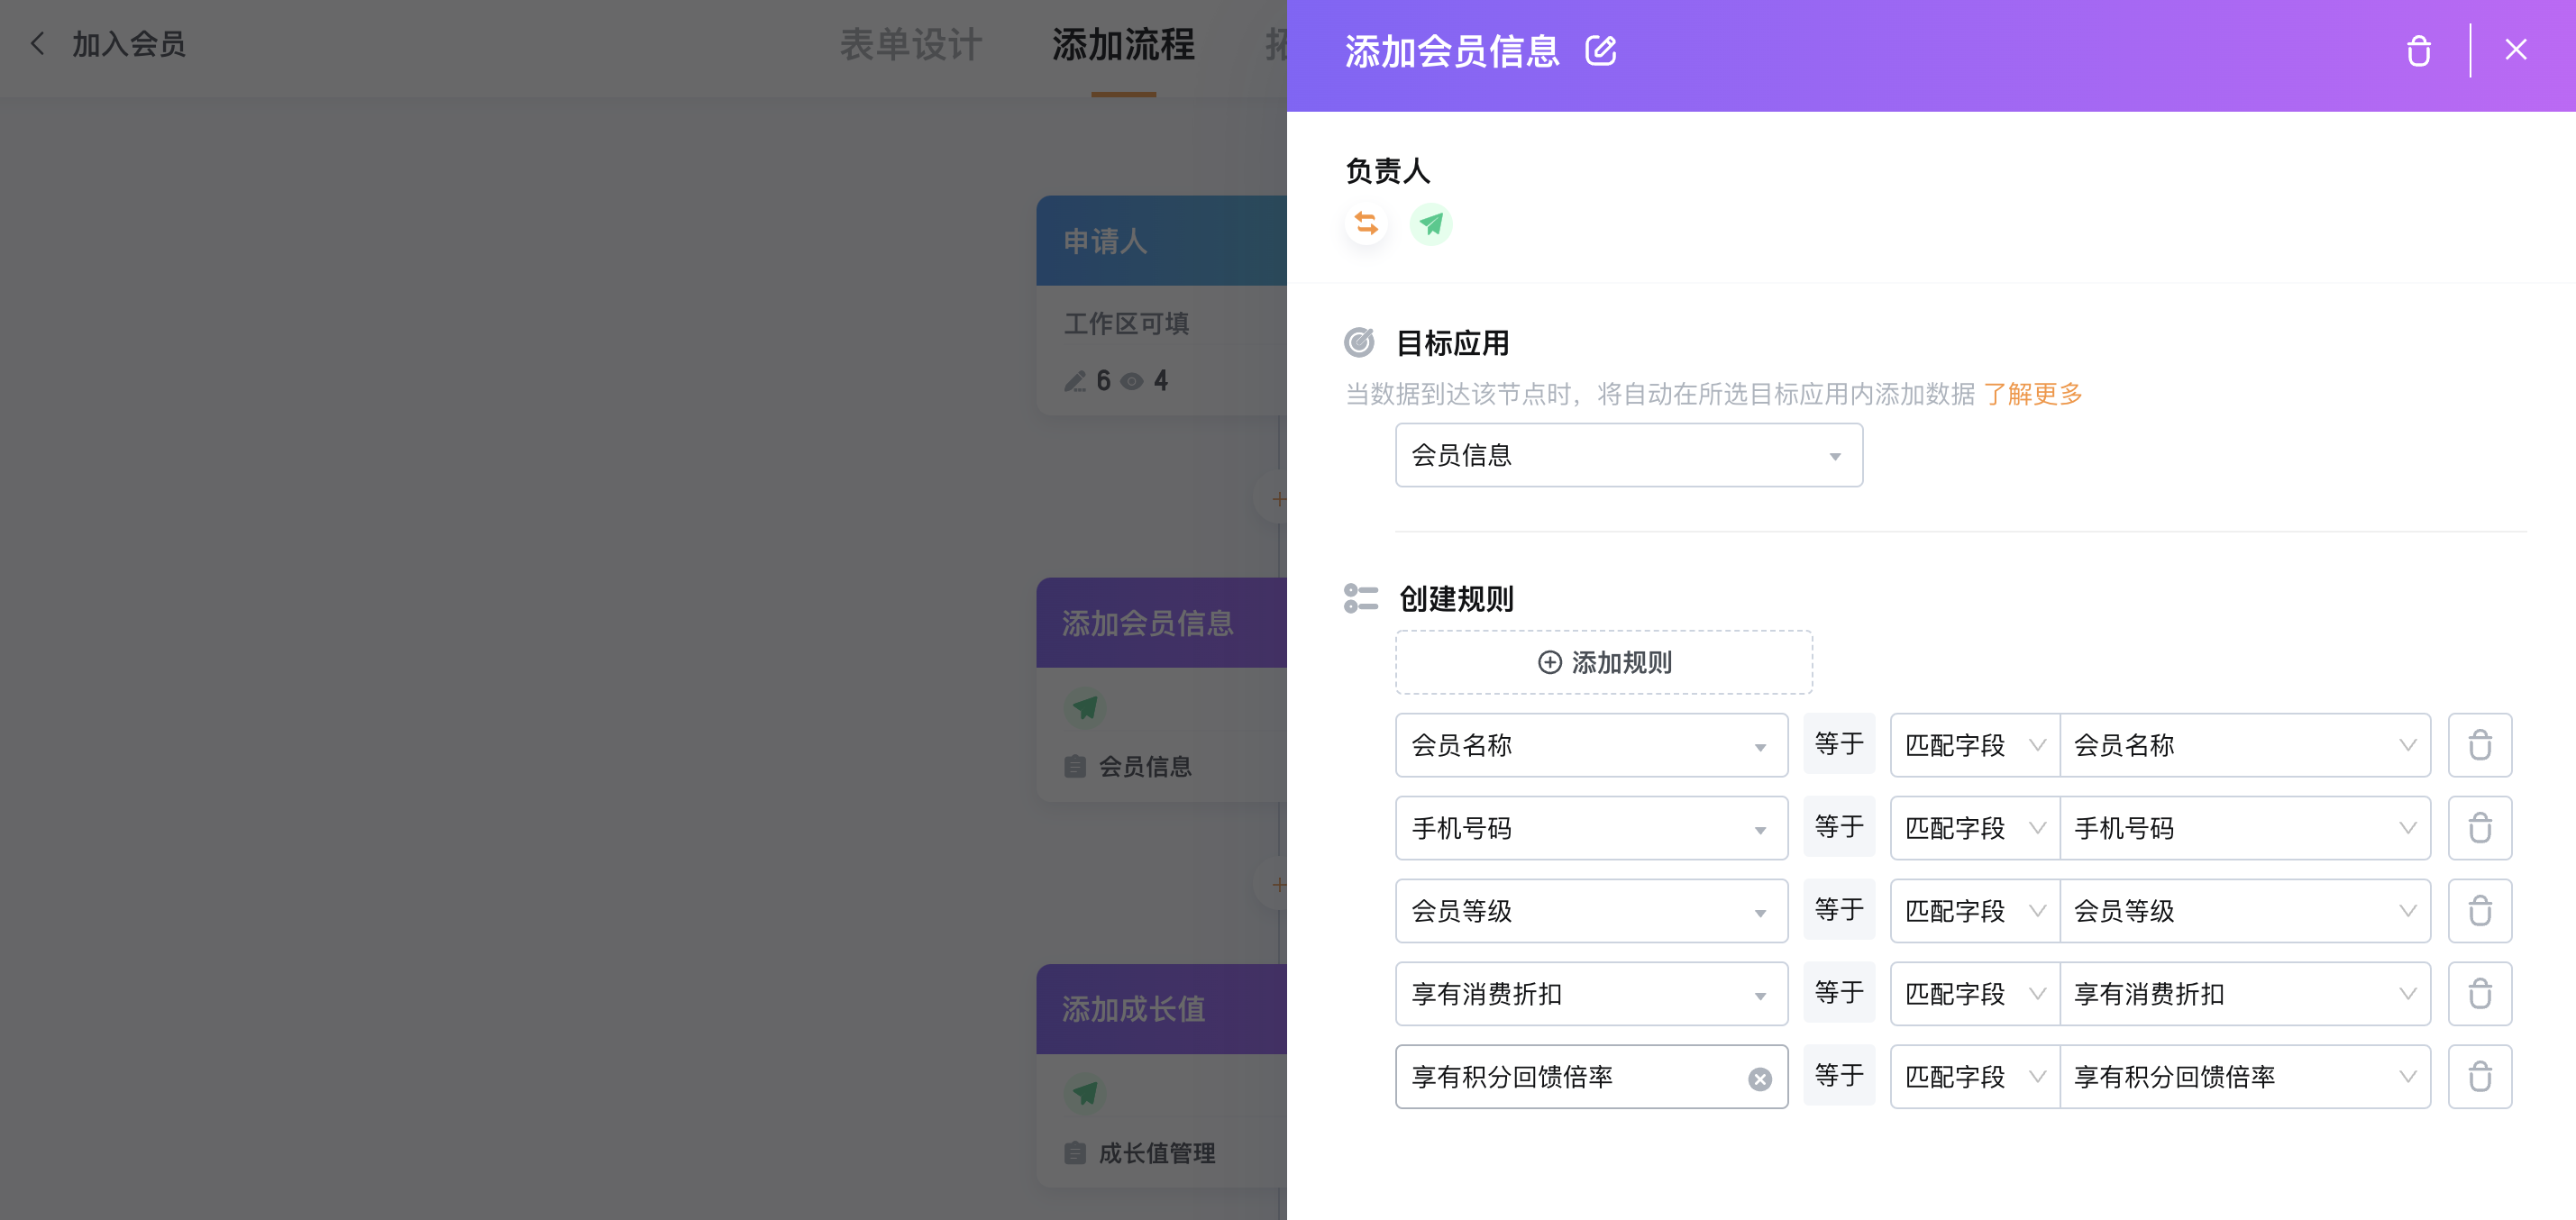Open the right-side 享有积分回馈倍率 value dropdown
2576x1220 pixels.
point(2245,1077)
